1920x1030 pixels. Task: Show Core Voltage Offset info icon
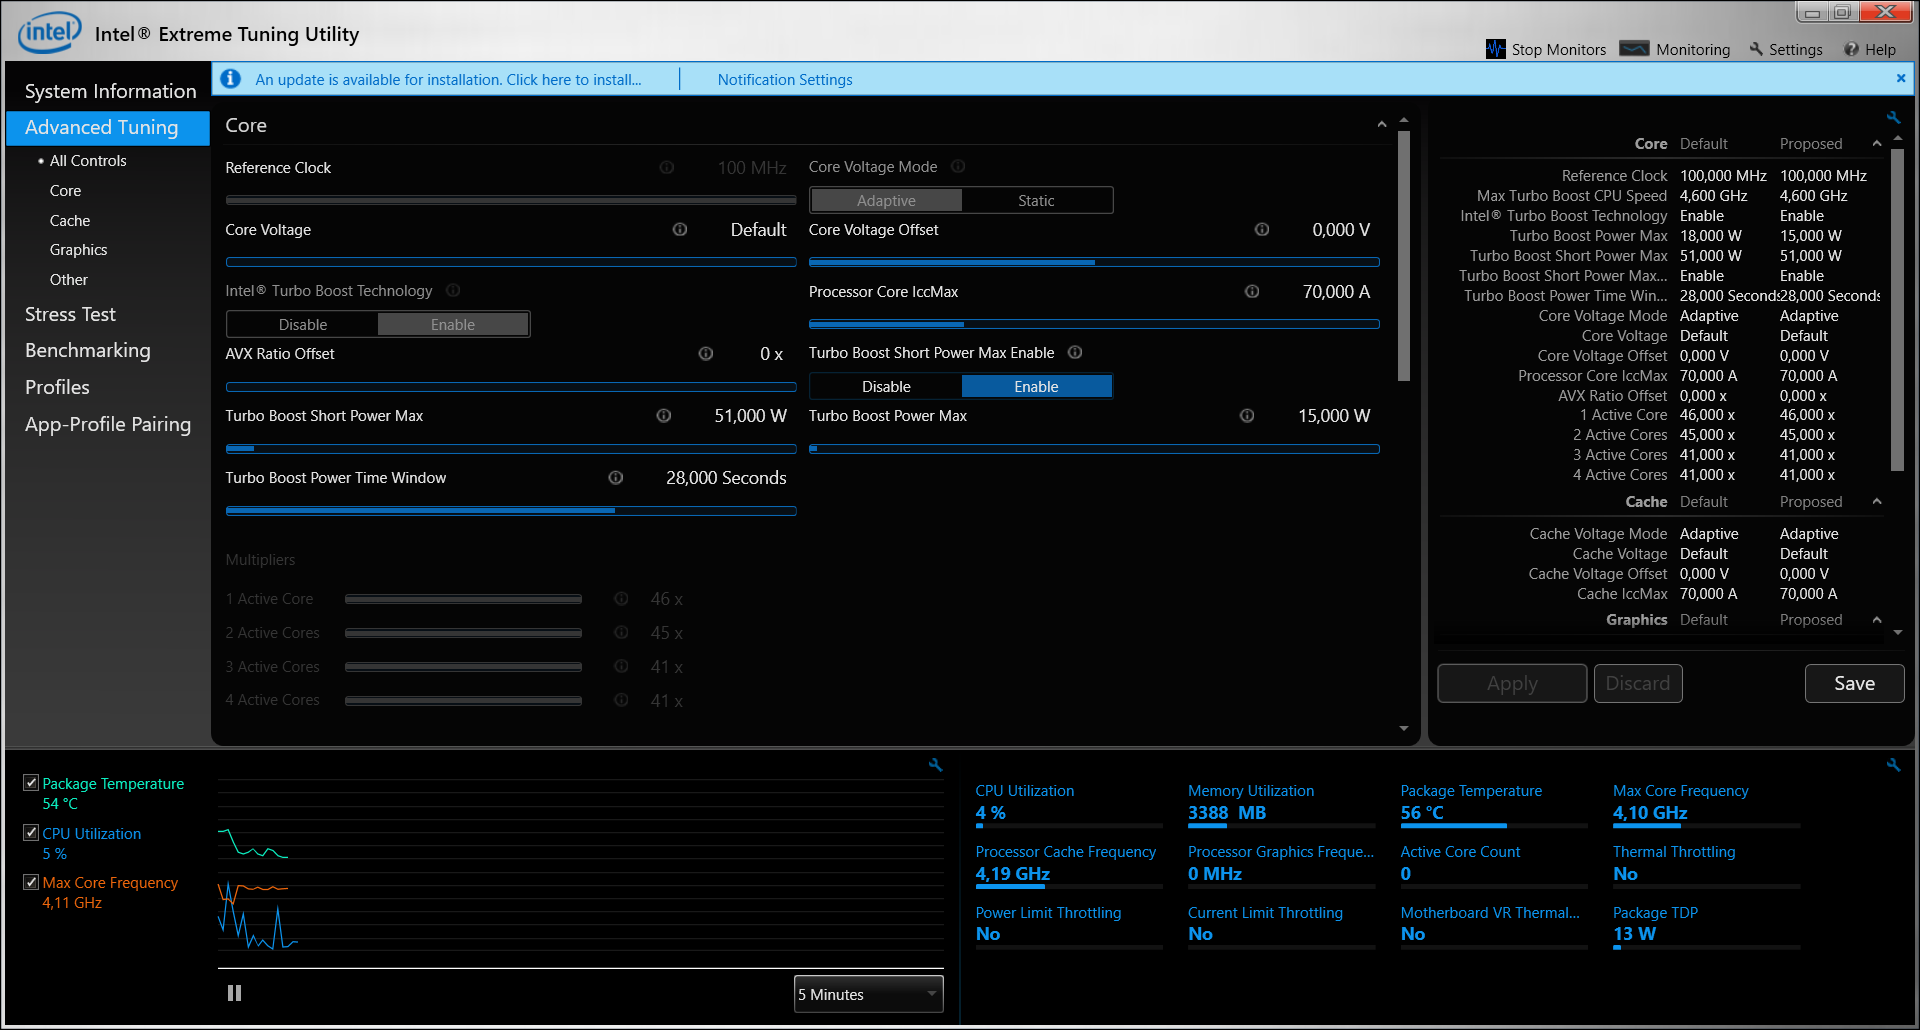pos(1262,229)
